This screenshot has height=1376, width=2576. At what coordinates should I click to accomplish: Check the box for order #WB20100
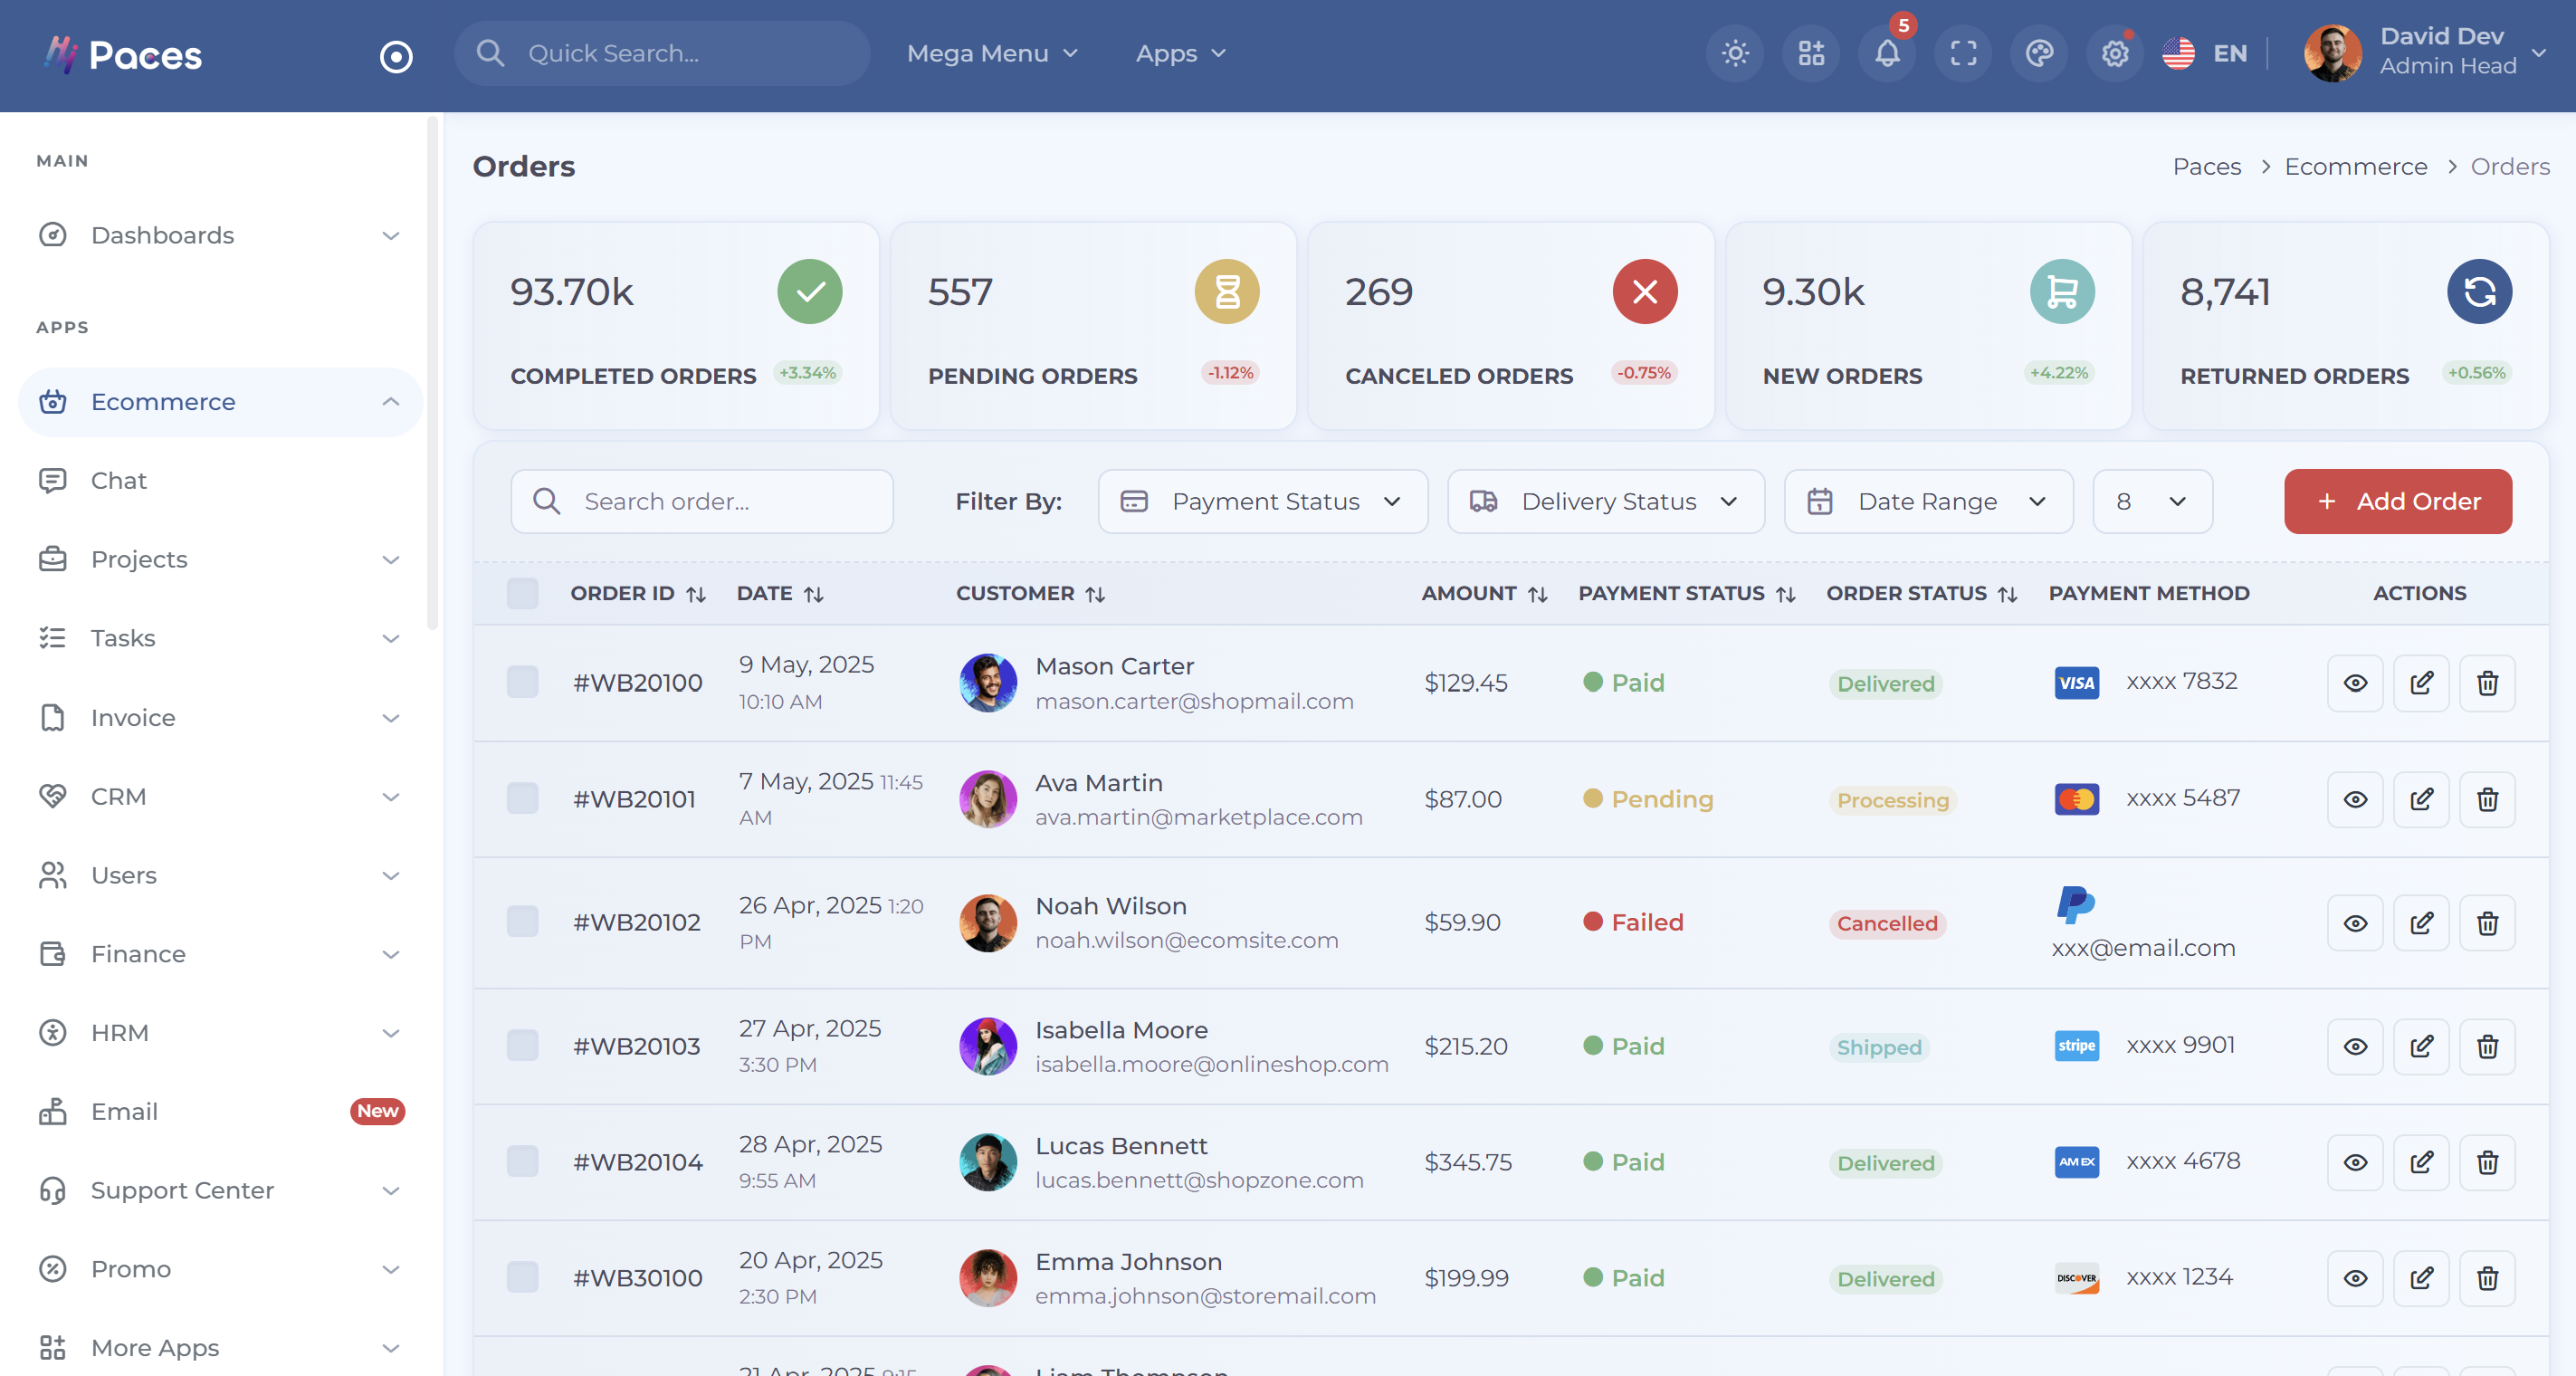(522, 682)
